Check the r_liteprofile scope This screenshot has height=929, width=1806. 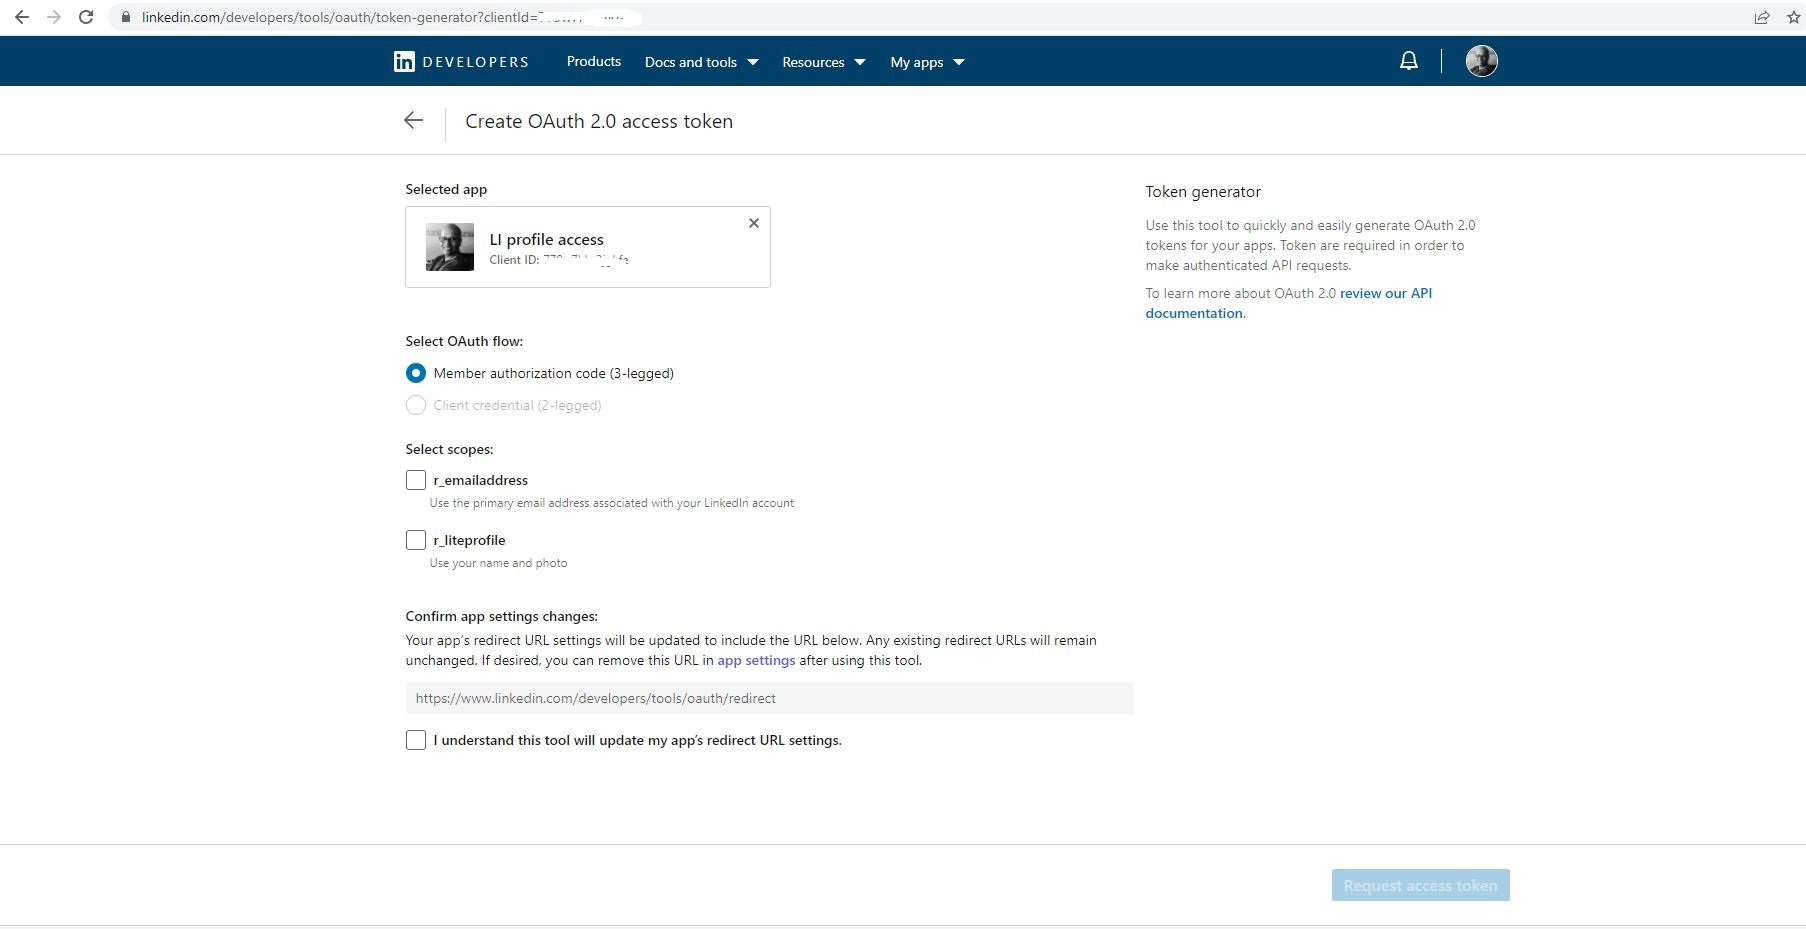[x=416, y=540]
